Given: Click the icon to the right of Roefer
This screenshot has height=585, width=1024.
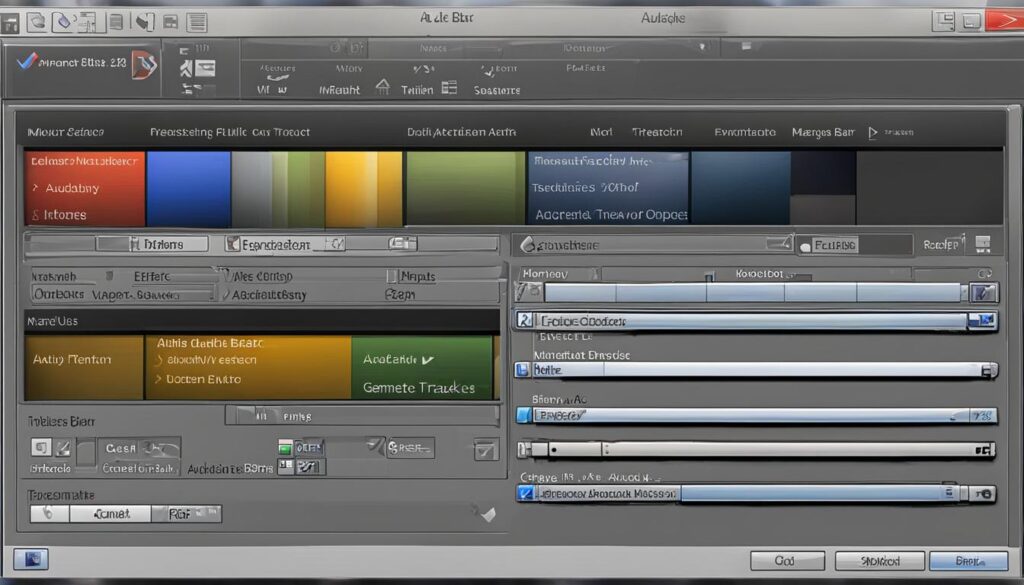Looking at the screenshot, I should [x=983, y=244].
